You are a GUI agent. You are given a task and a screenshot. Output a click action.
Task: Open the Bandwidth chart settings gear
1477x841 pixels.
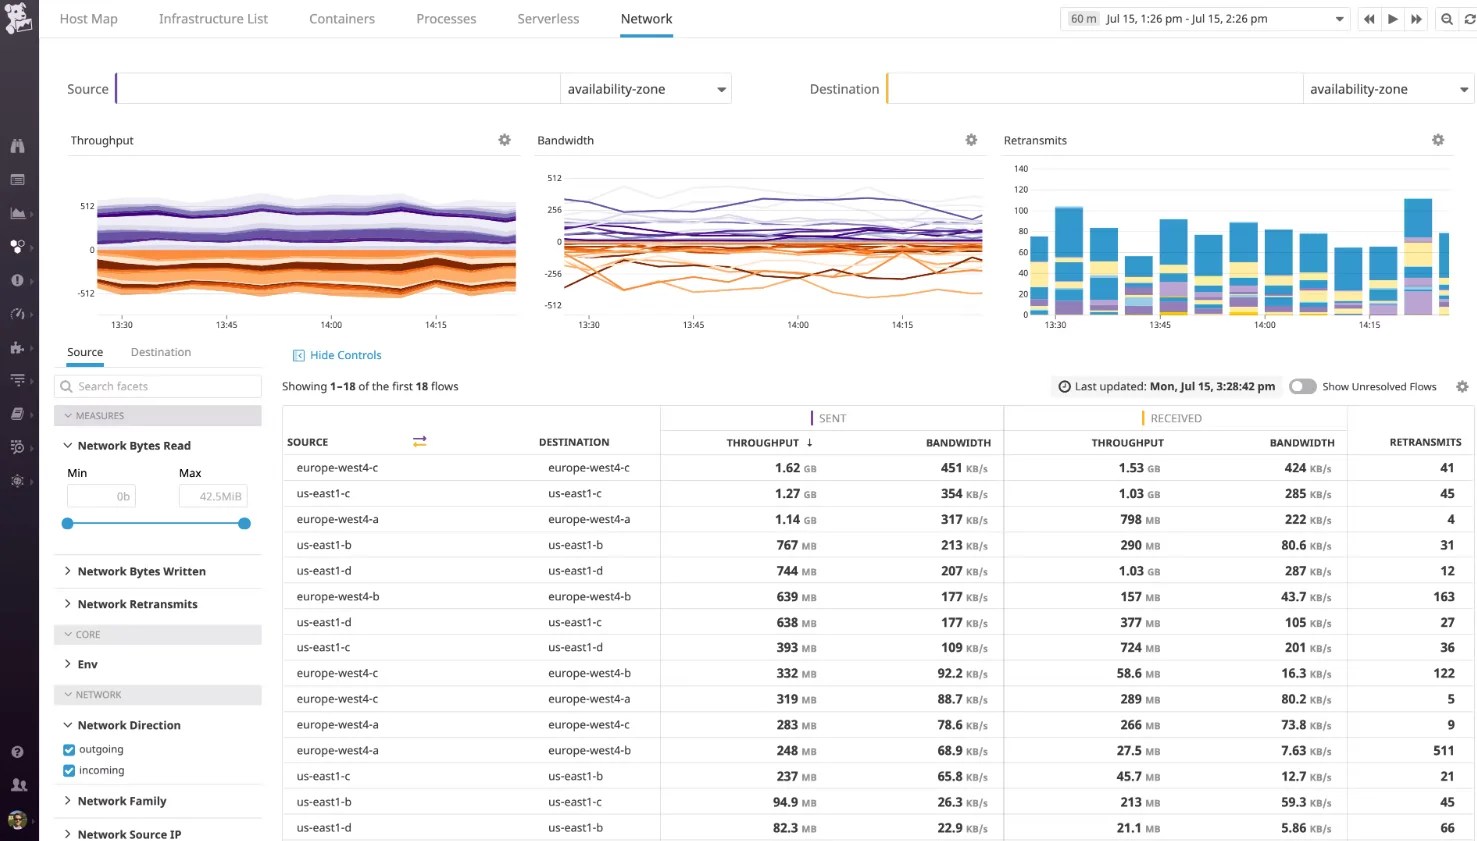pyautogui.click(x=970, y=140)
